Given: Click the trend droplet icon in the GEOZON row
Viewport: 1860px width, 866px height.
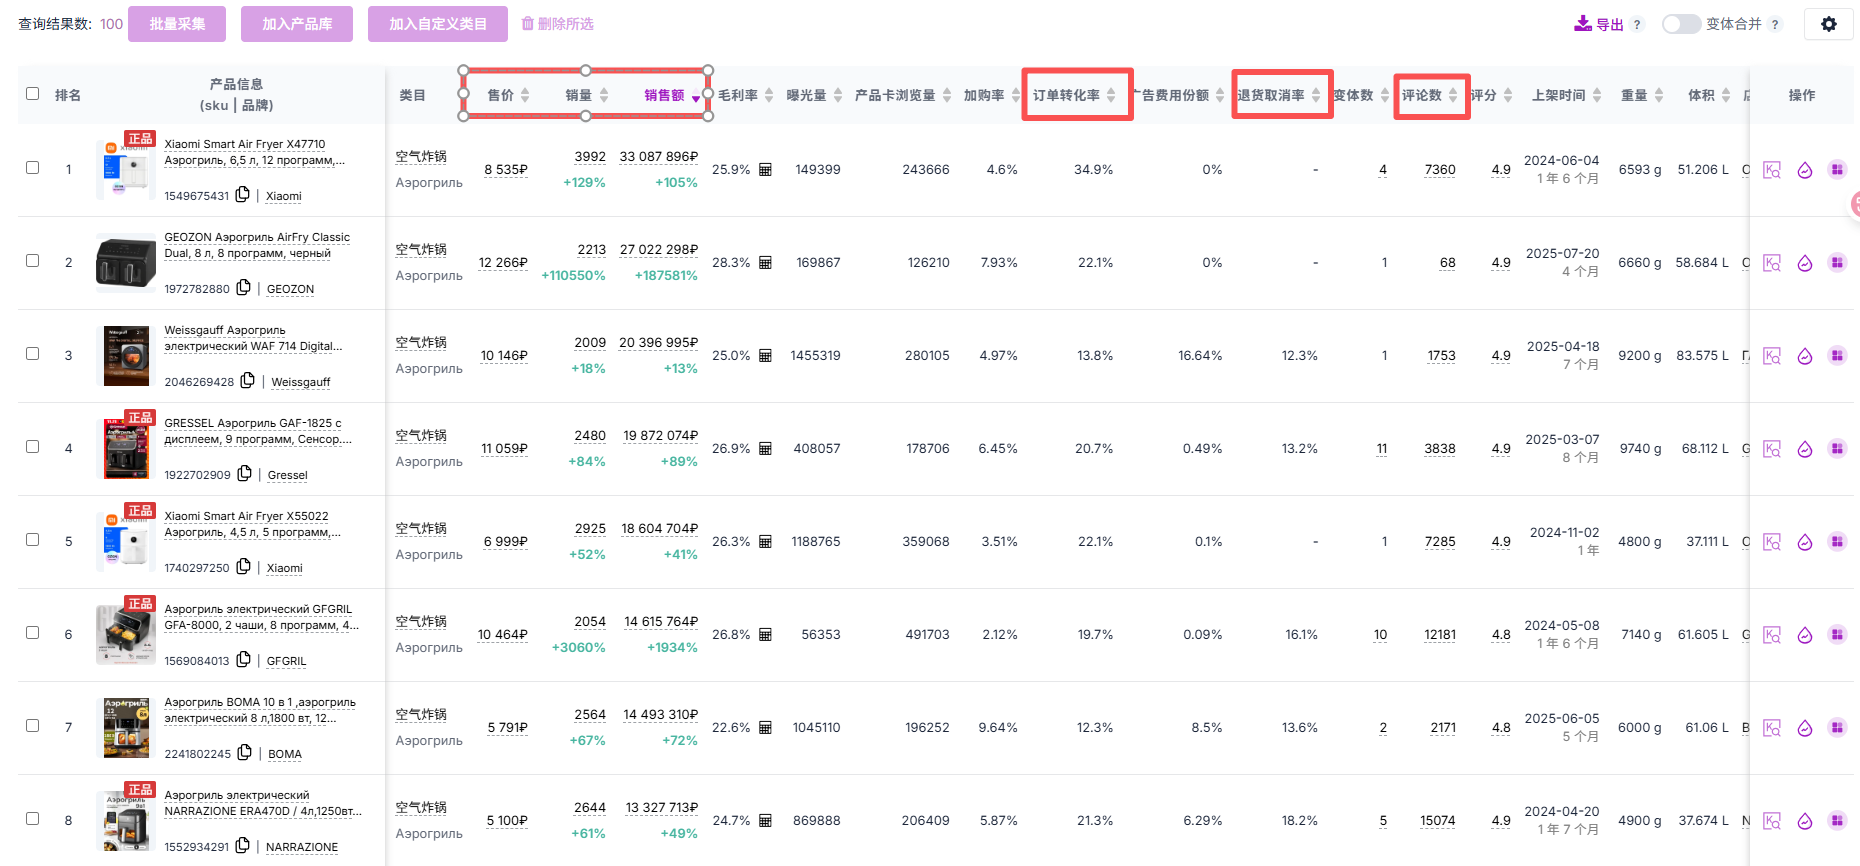Looking at the screenshot, I should pyautogui.click(x=1804, y=263).
